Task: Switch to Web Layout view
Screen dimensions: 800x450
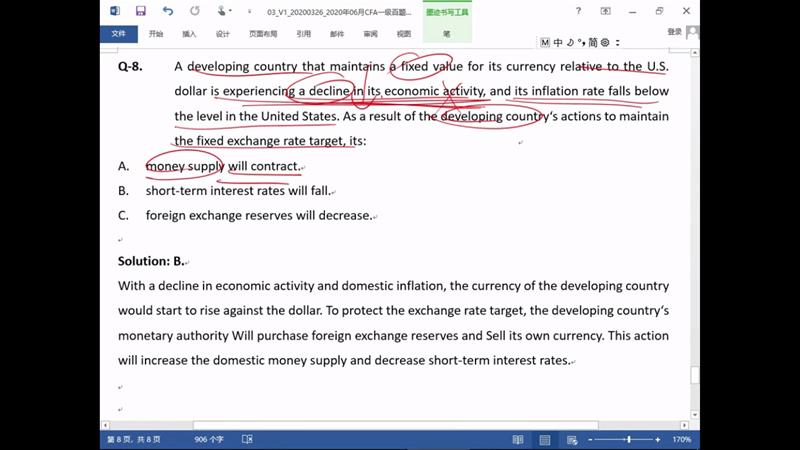Action: [x=570, y=439]
